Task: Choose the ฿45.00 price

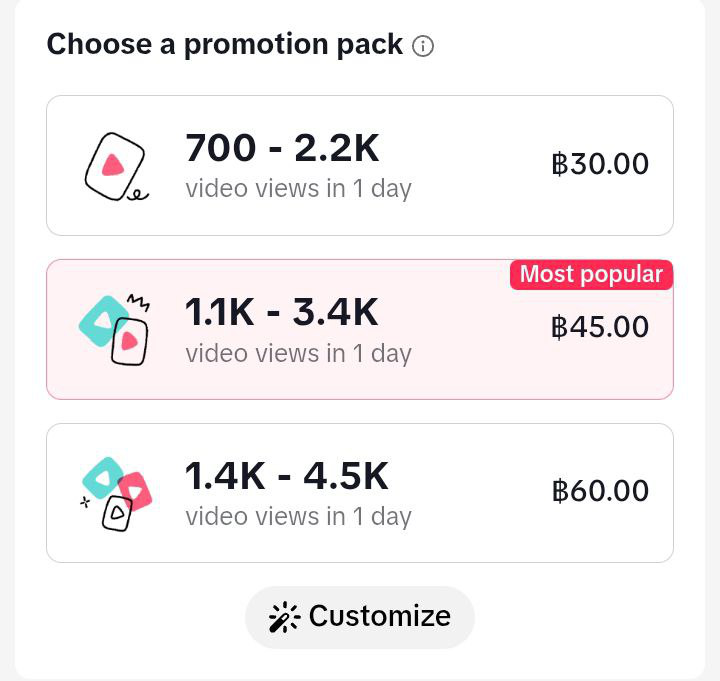Action: tap(600, 327)
